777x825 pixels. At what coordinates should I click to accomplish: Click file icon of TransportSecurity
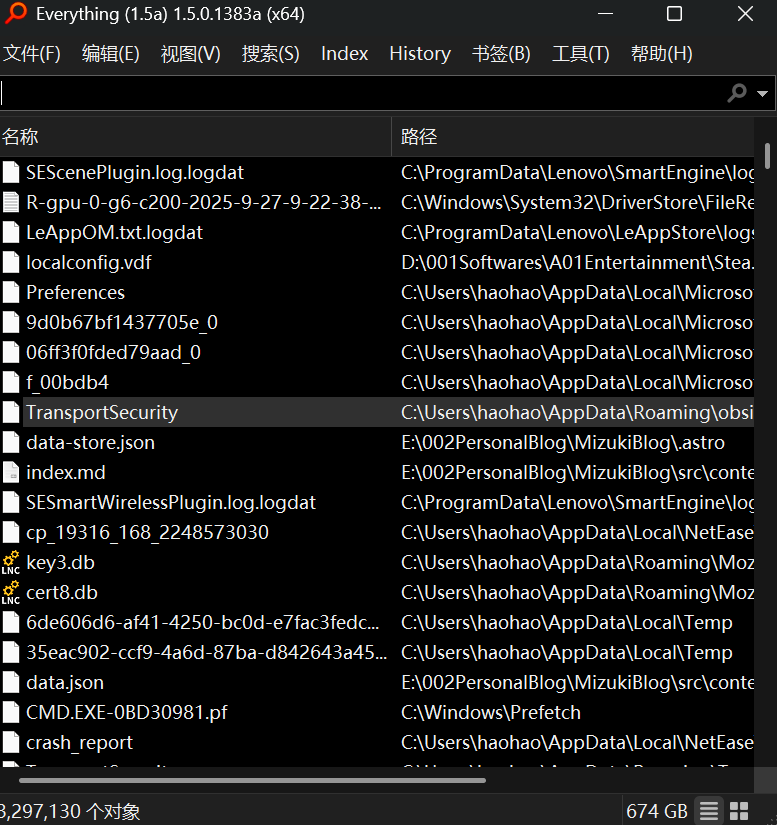(11, 412)
